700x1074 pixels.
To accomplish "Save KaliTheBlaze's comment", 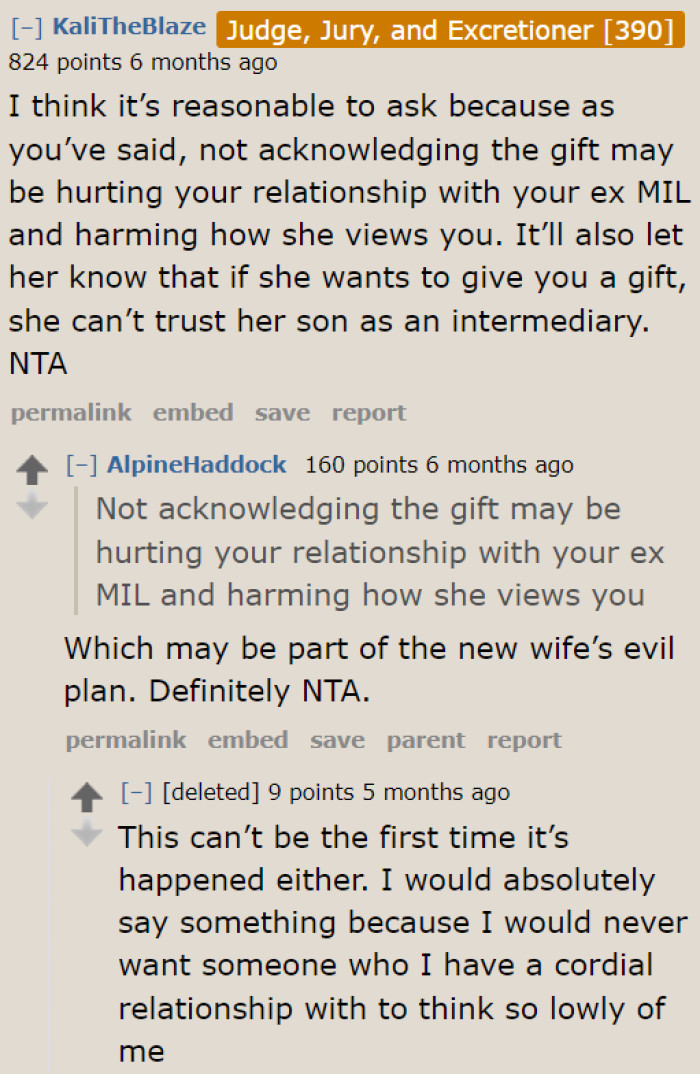I will (281, 412).
